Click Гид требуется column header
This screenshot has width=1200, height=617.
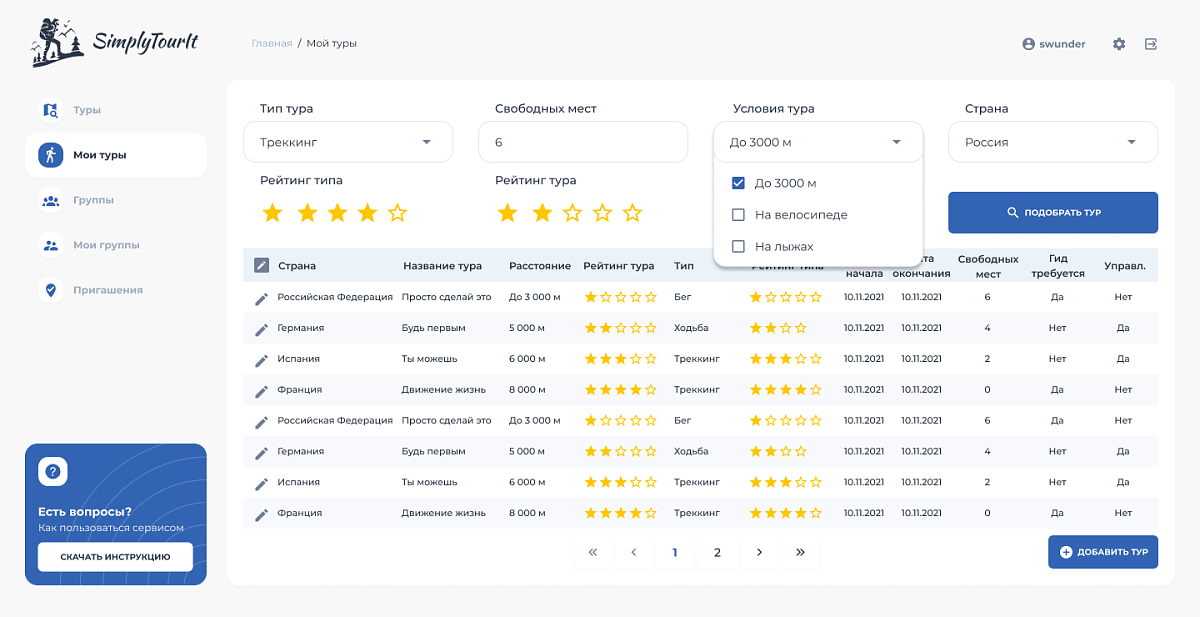click(1058, 266)
